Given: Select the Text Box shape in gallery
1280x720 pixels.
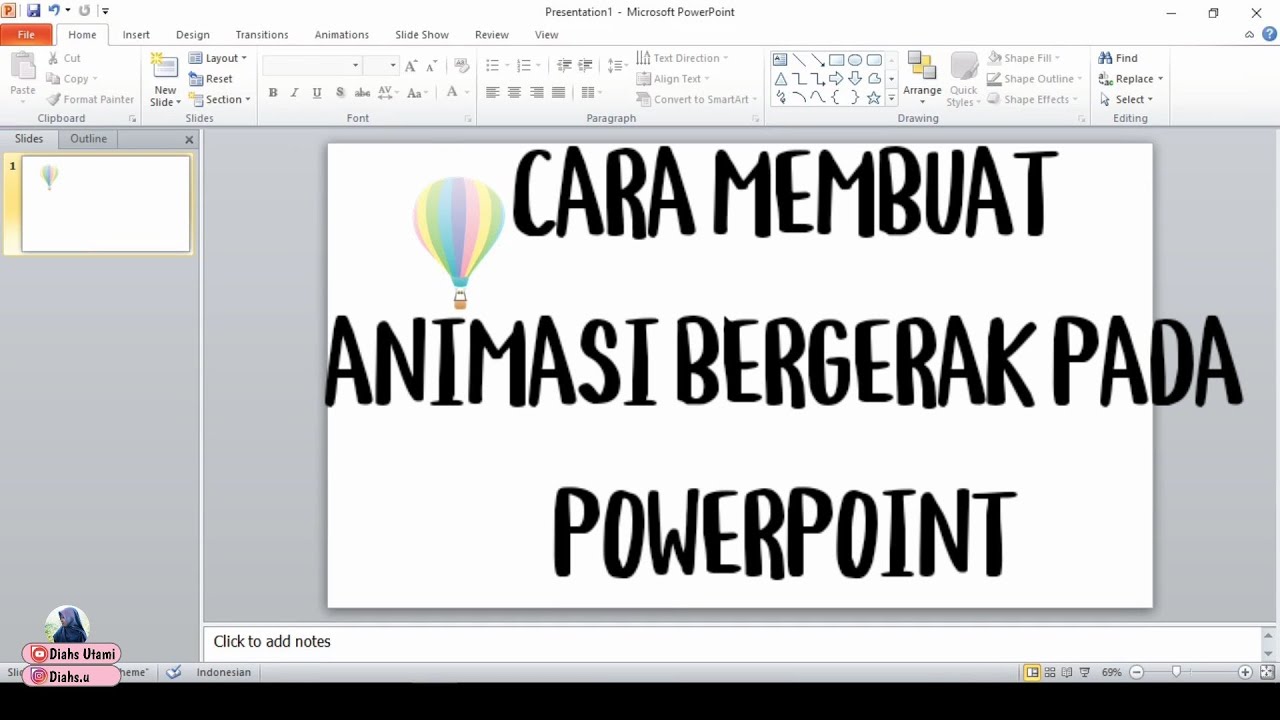Looking at the screenshot, I should [x=780, y=60].
